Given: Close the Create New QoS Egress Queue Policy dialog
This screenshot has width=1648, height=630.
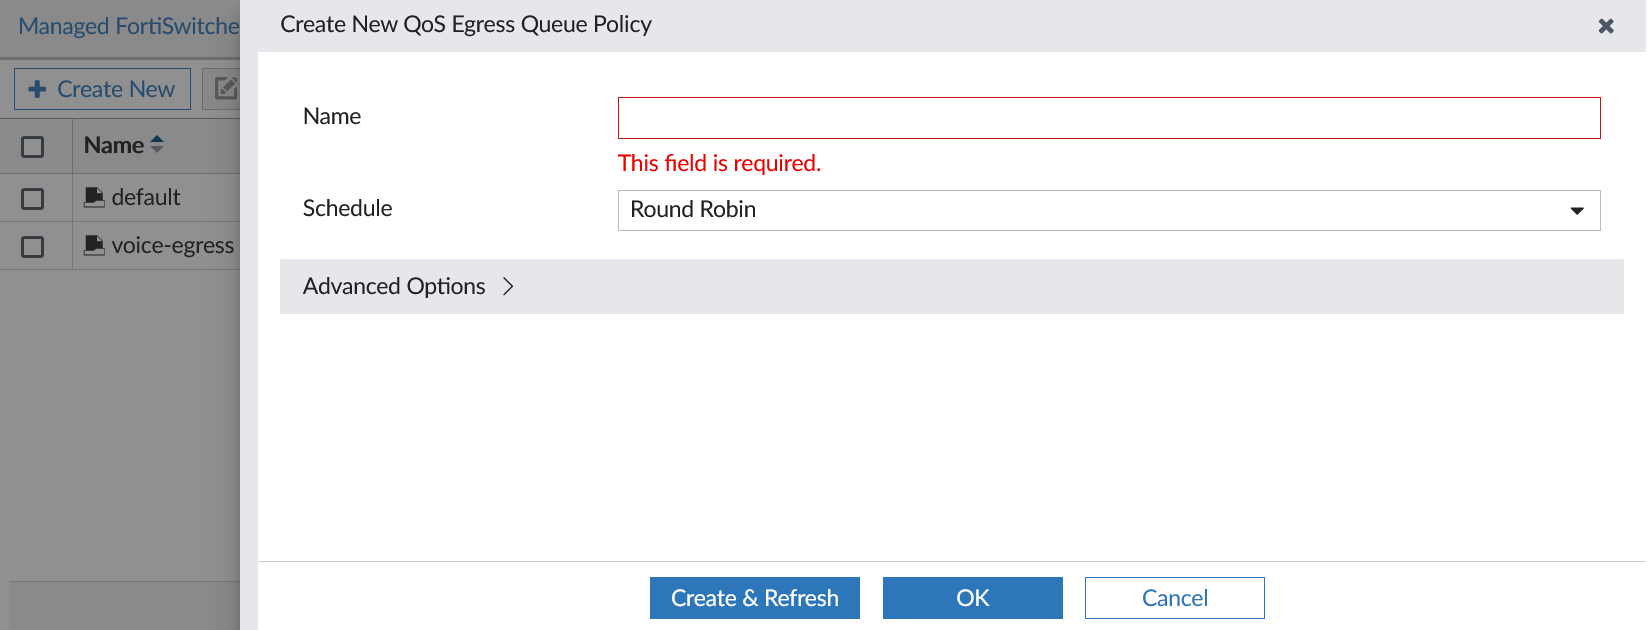Looking at the screenshot, I should coord(1606,26).
